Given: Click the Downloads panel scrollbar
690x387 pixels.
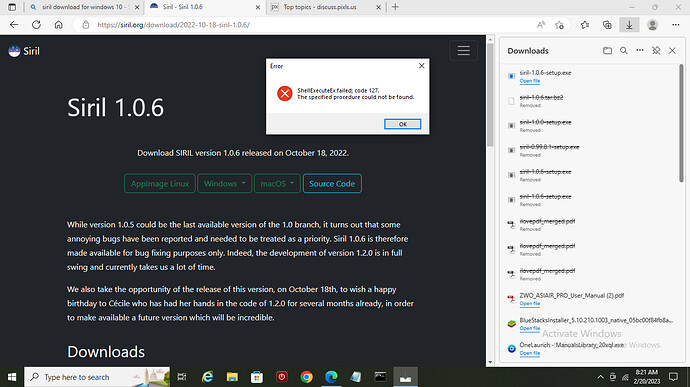Looking at the screenshot, I should coord(681,123).
